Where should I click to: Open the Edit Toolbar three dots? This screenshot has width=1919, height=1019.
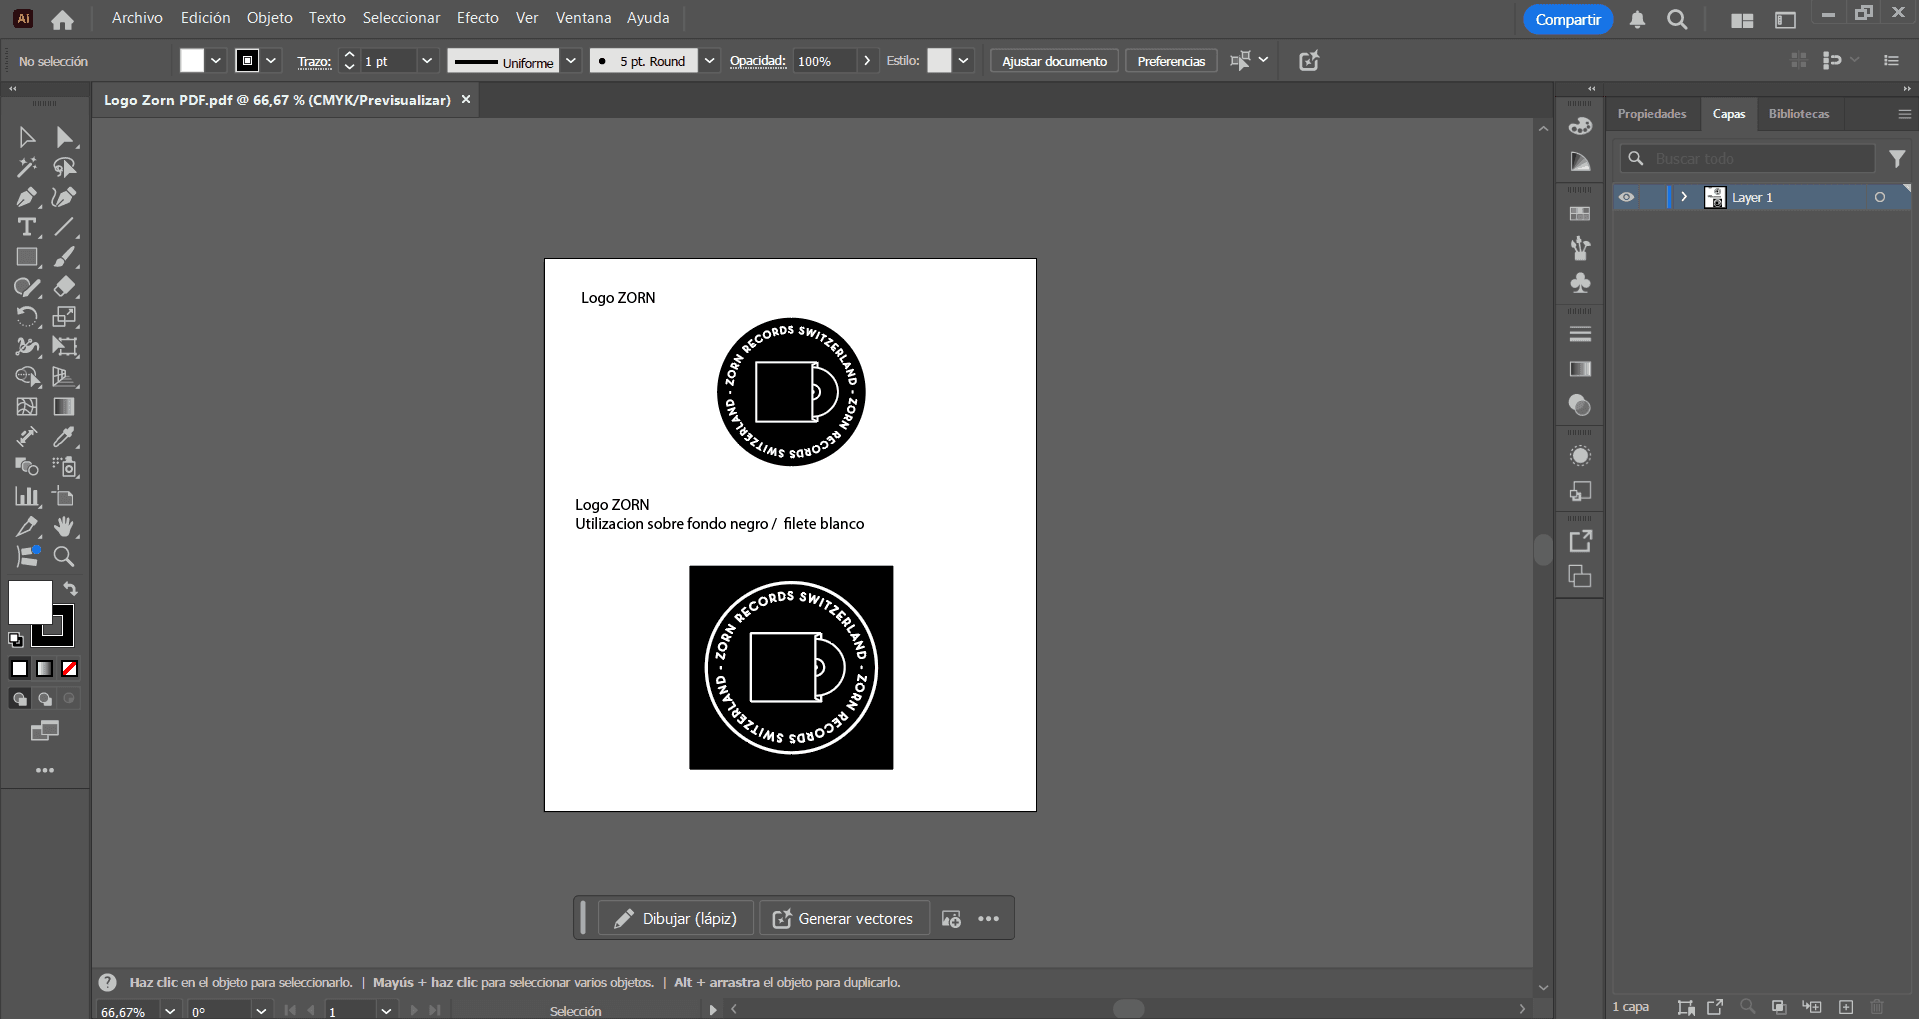(45, 771)
